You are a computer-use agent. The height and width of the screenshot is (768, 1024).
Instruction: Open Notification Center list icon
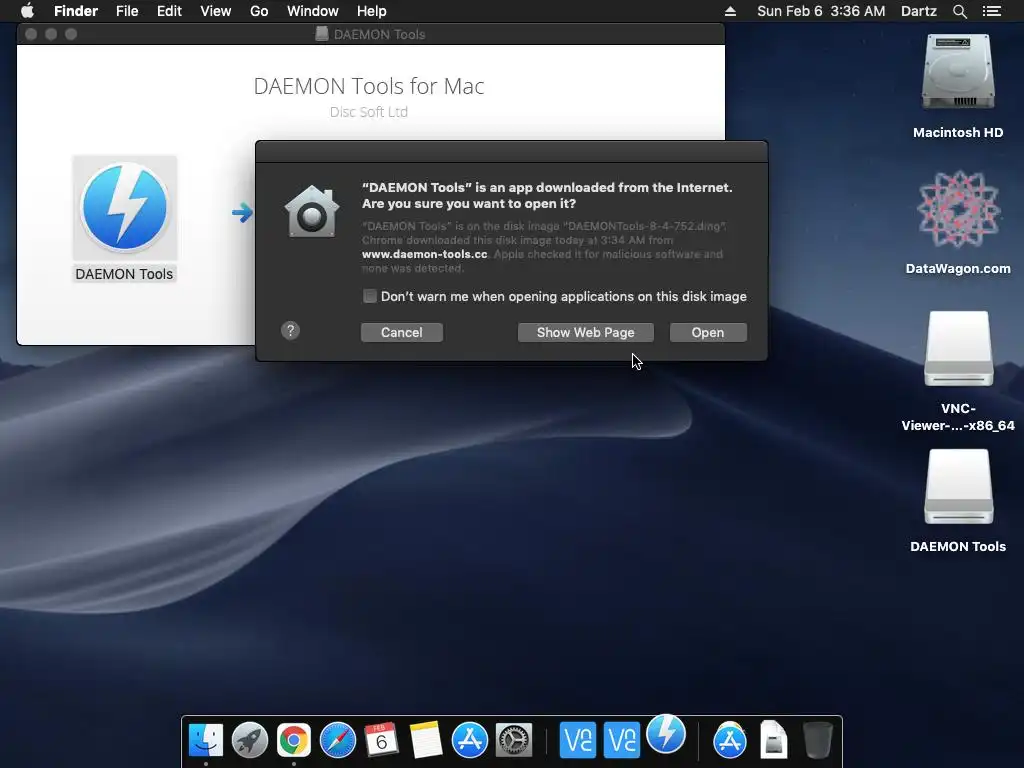click(992, 11)
